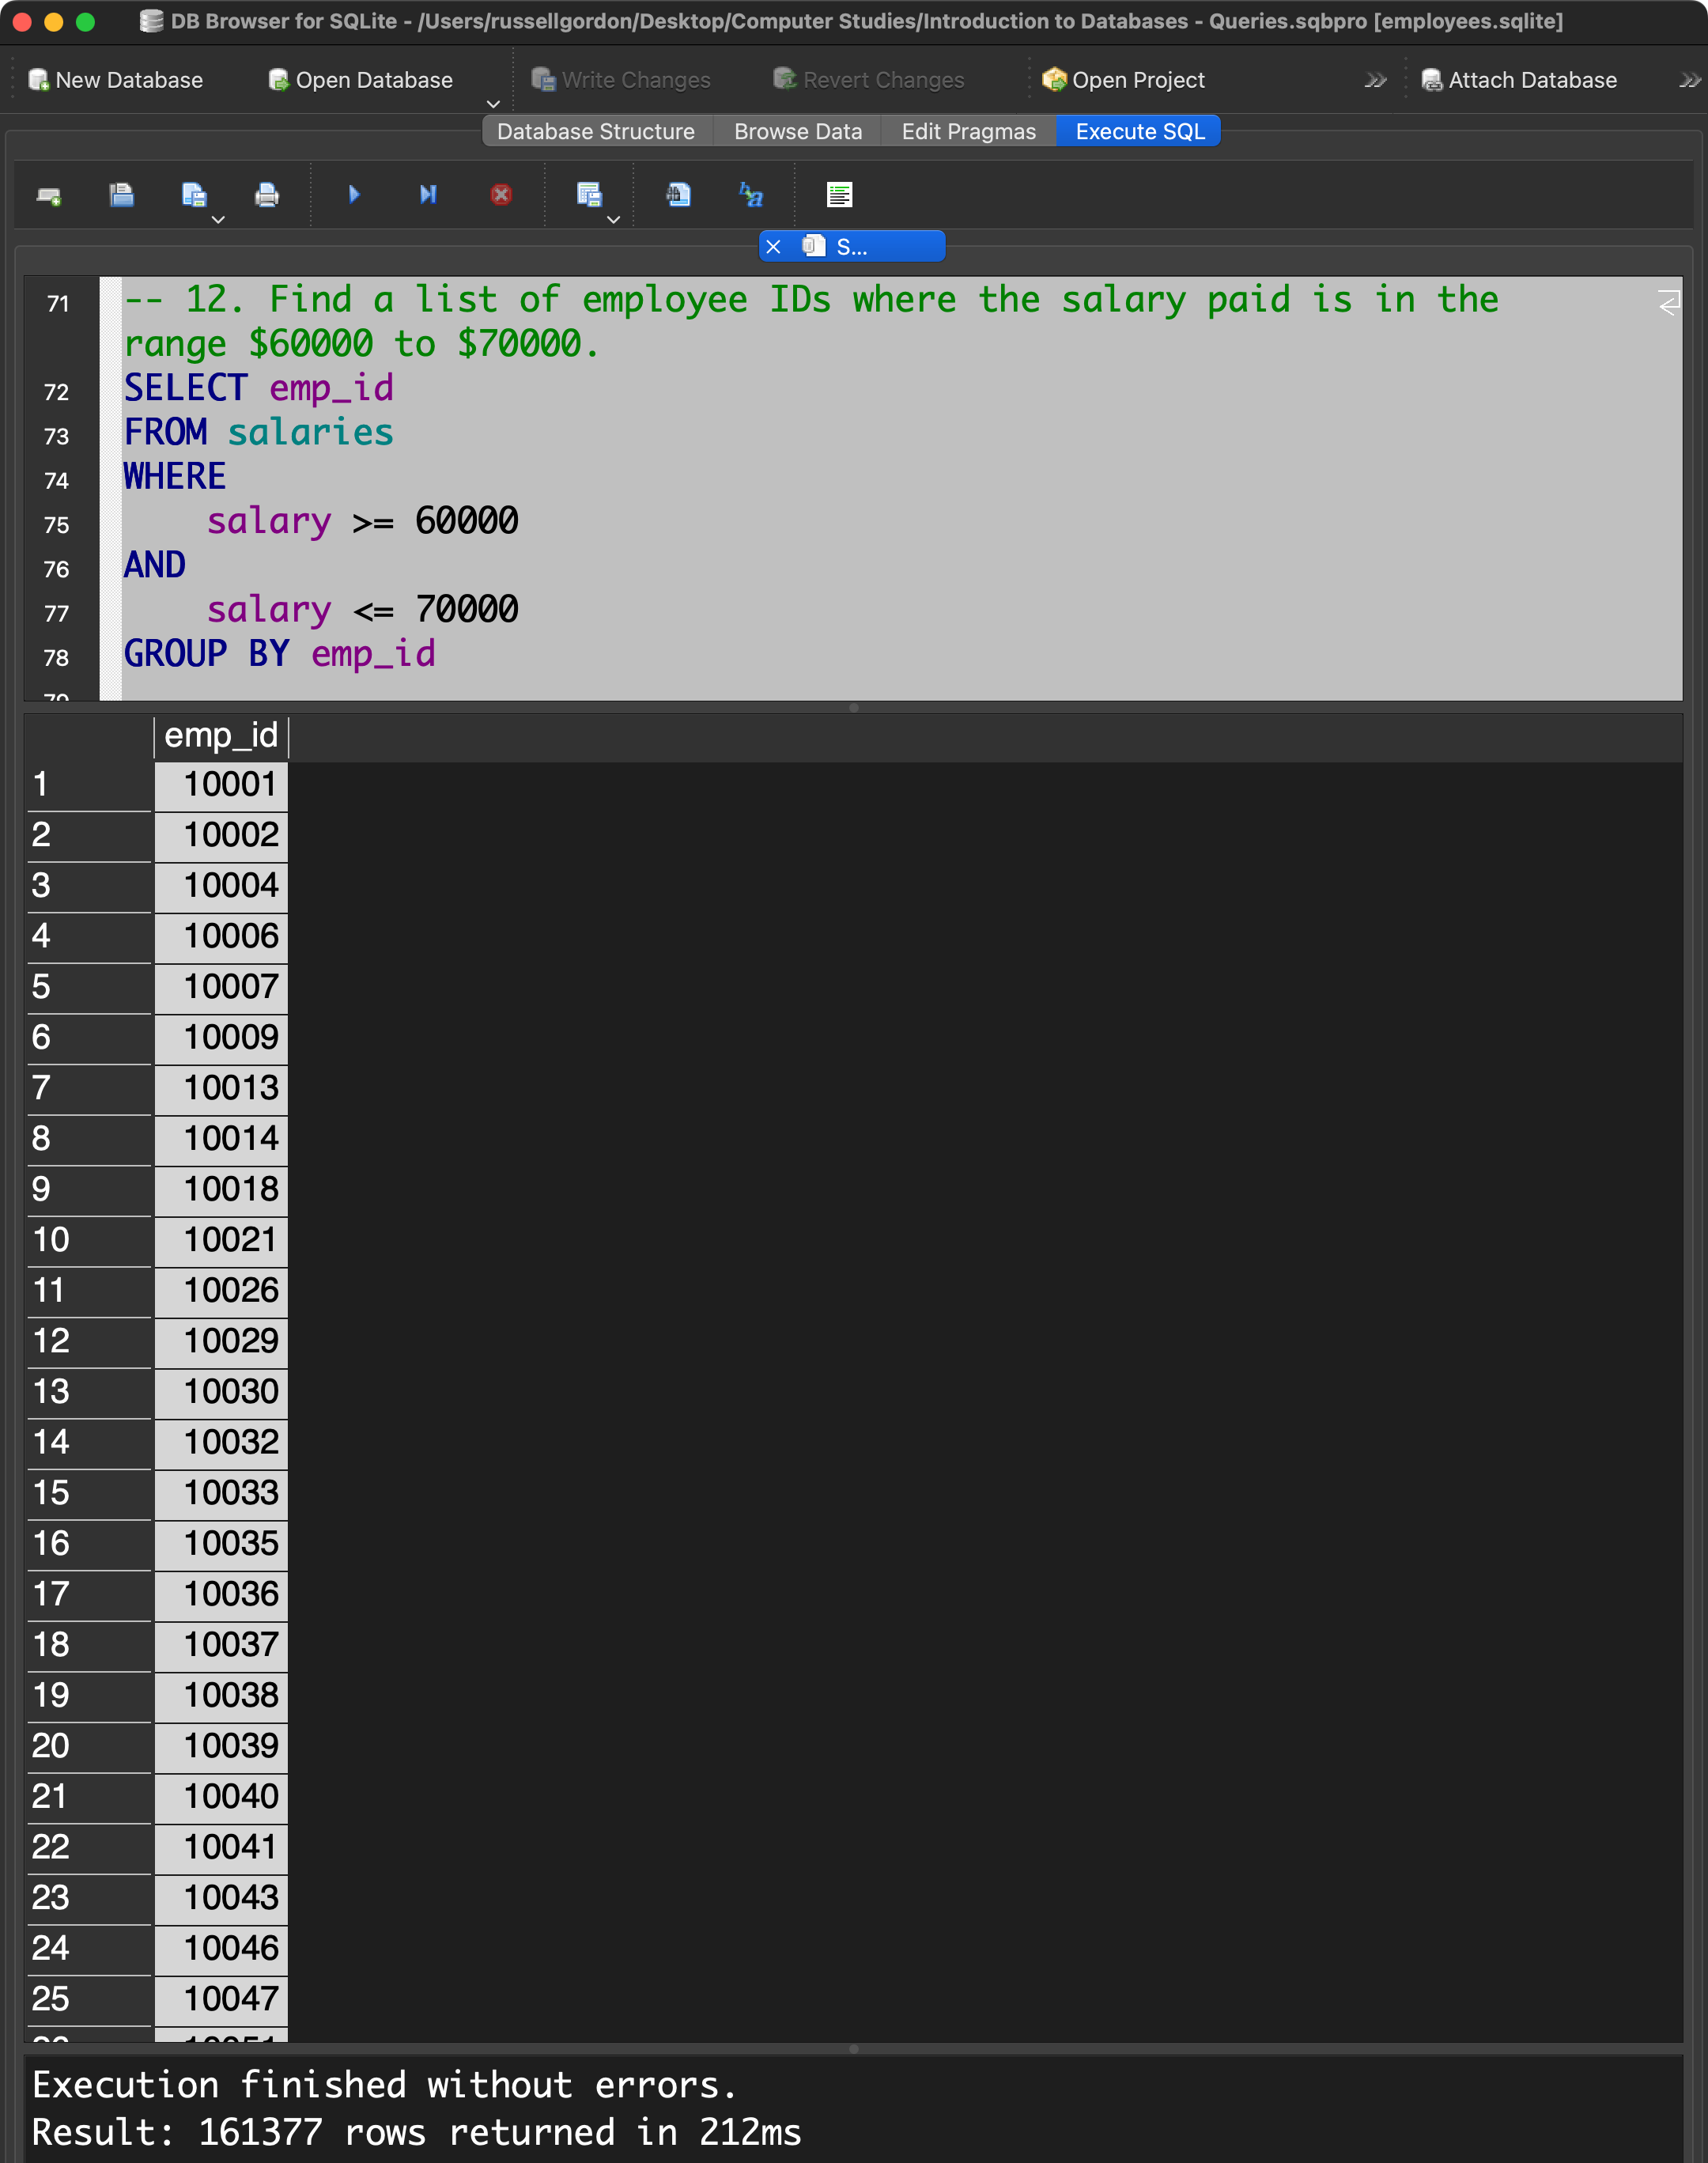Image resolution: width=1708 pixels, height=2163 pixels.
Task: Expand the save results view dropdown arrow
Action: coord(613,219)
